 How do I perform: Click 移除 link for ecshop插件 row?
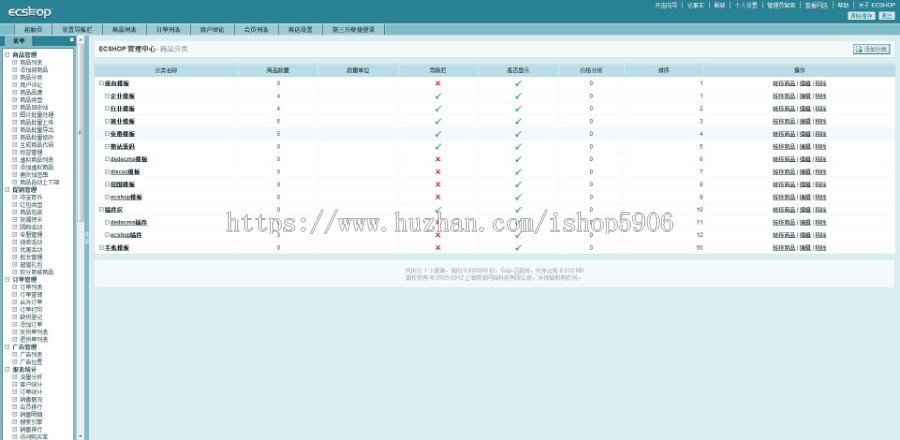821,235
